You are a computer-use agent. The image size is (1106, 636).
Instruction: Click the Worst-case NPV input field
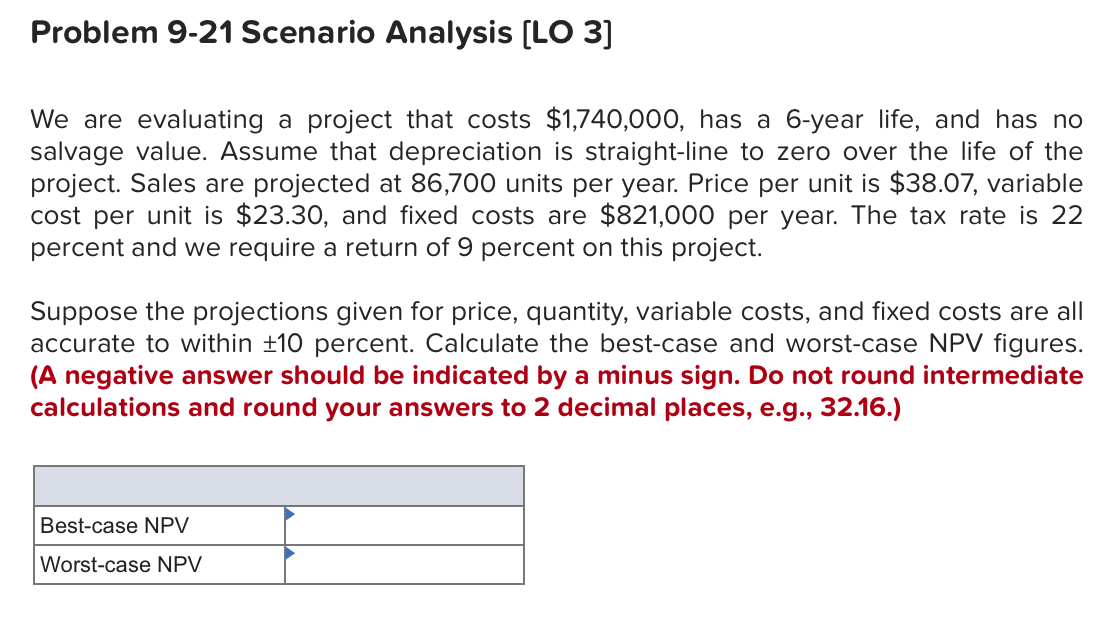tap(405, 564)
